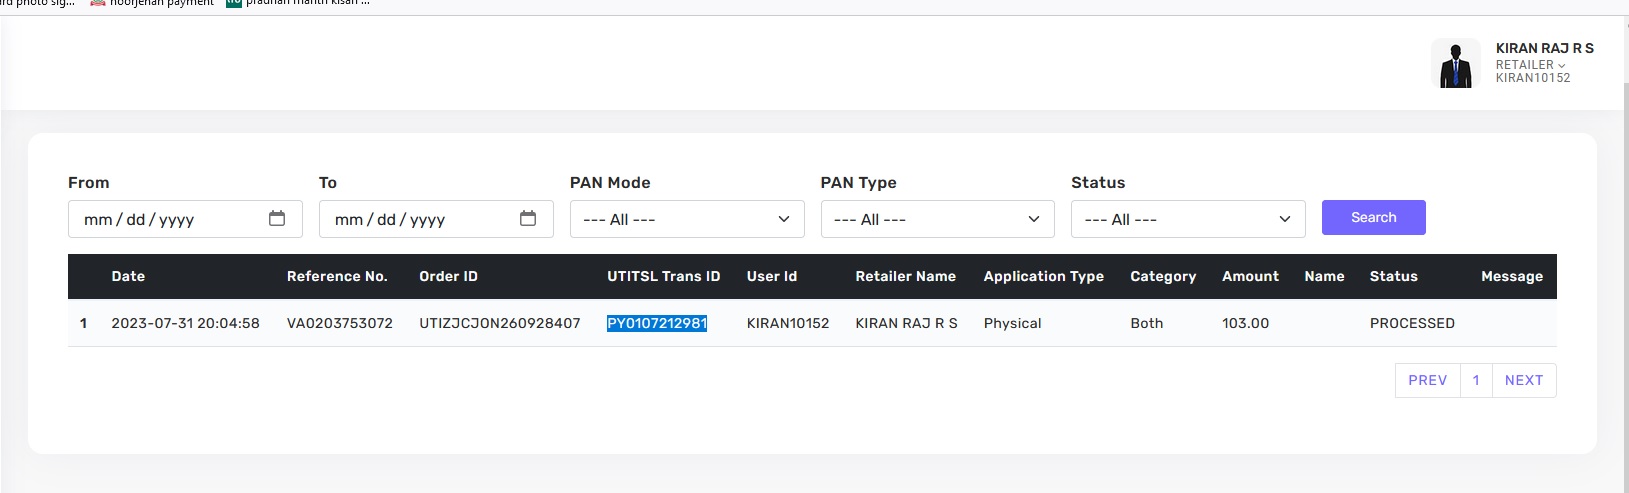1629x493 pixels.
Task: Expand the PAN Type dropdown
Action: pyautogui.click(x=937, y=219)
